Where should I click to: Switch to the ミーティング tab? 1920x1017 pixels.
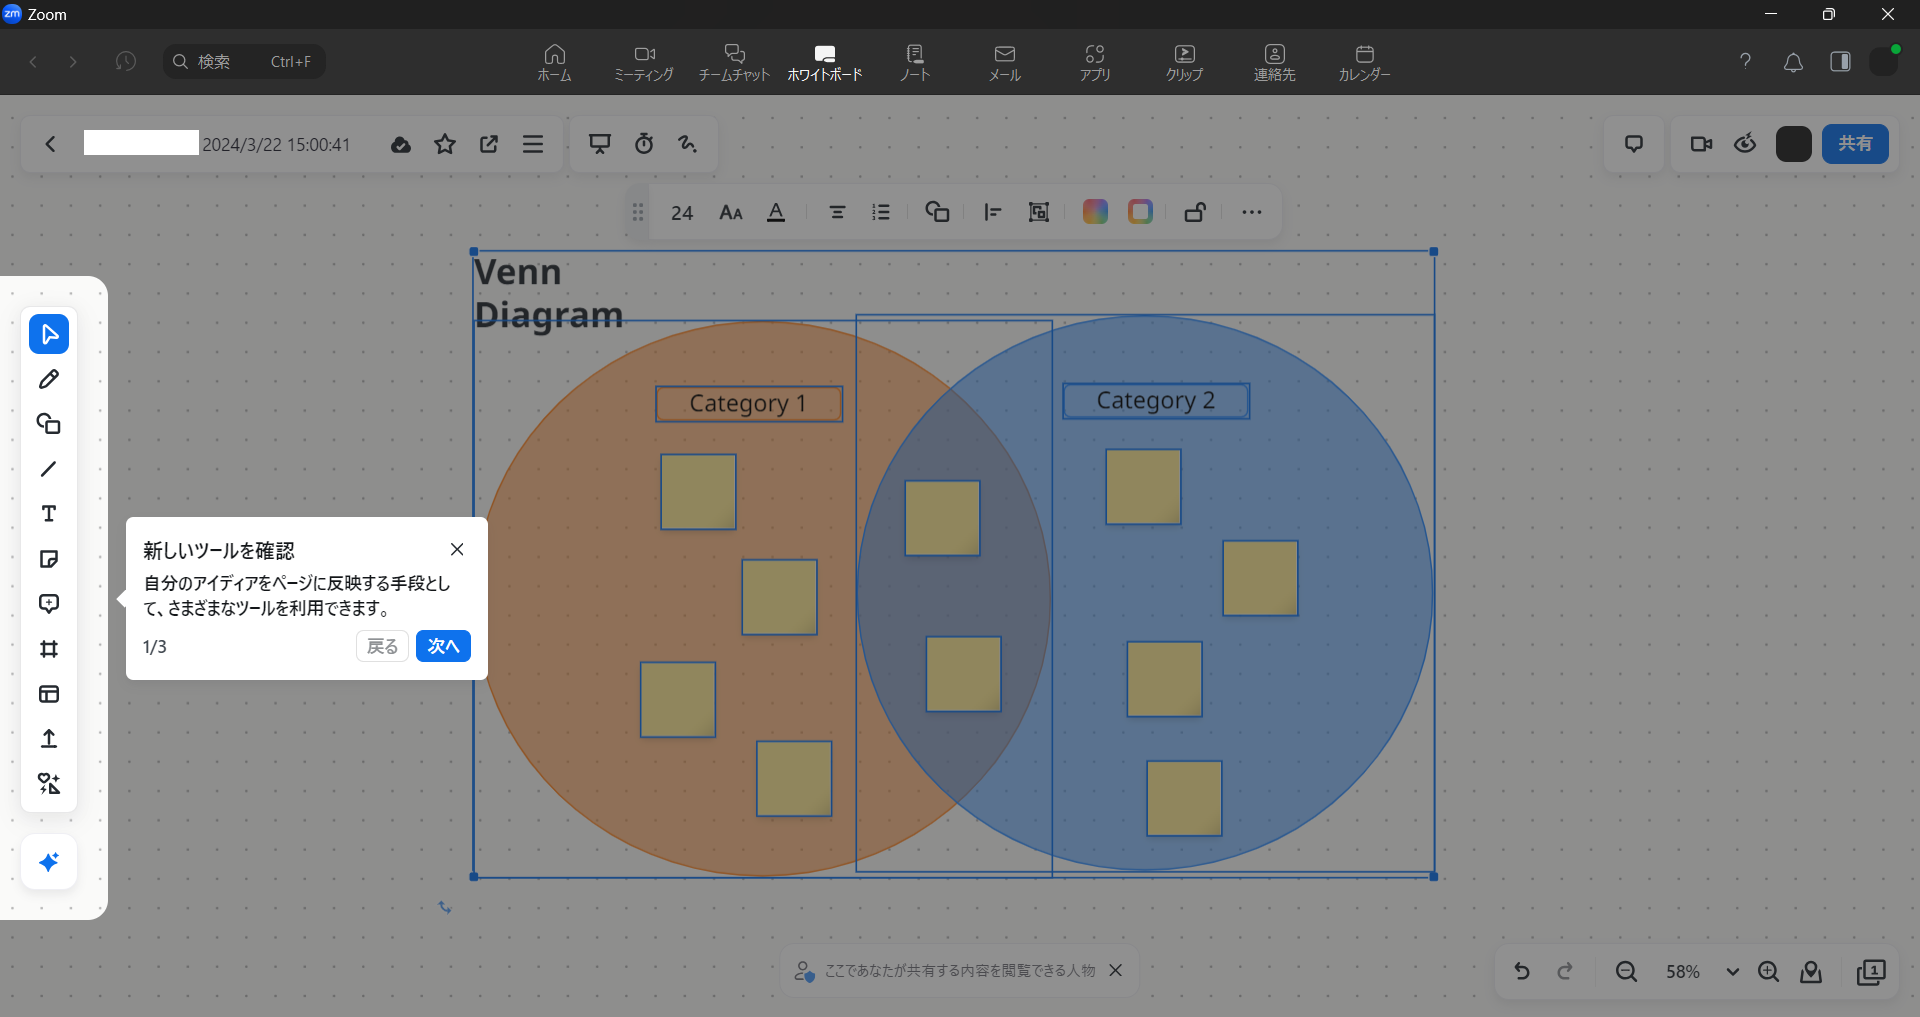pyautogui.click(x=644, y=62)
